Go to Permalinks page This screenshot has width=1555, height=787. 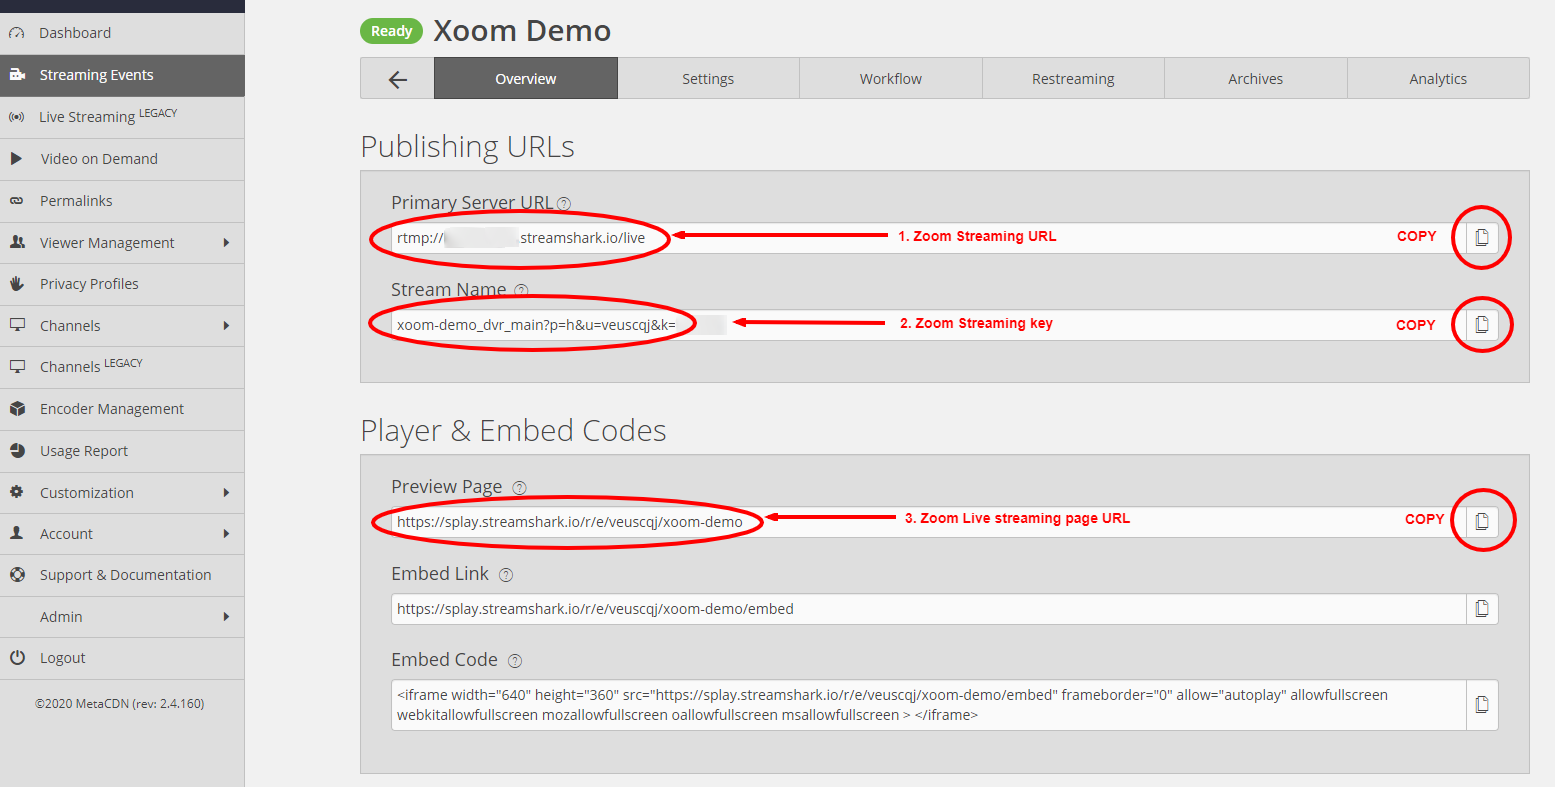tap(122, 201)
